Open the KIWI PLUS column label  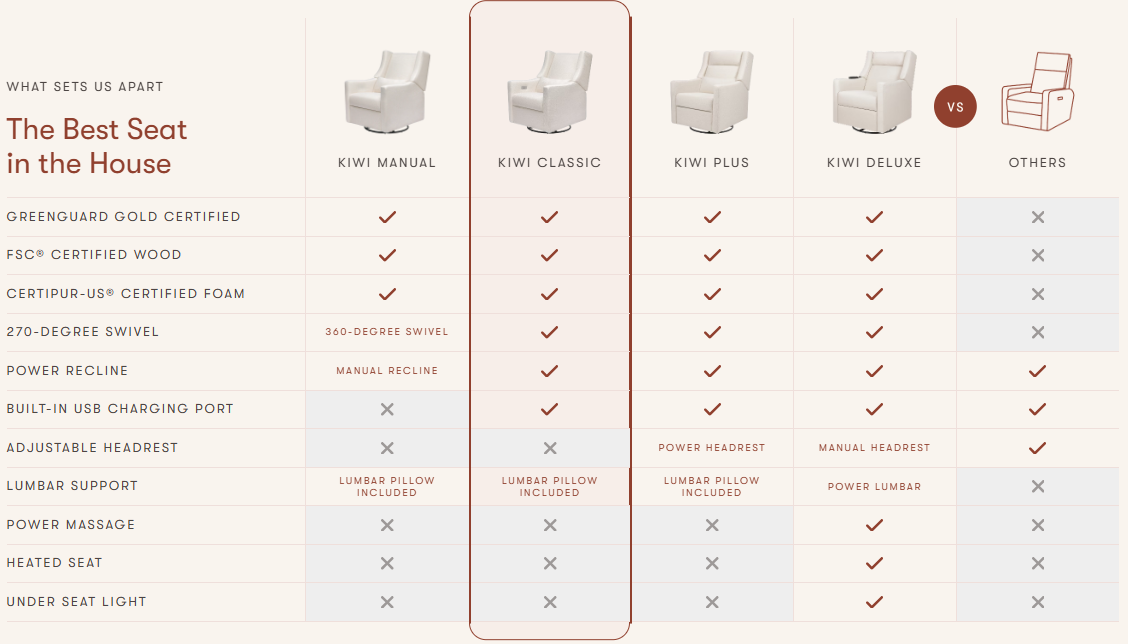pos(711,163)
